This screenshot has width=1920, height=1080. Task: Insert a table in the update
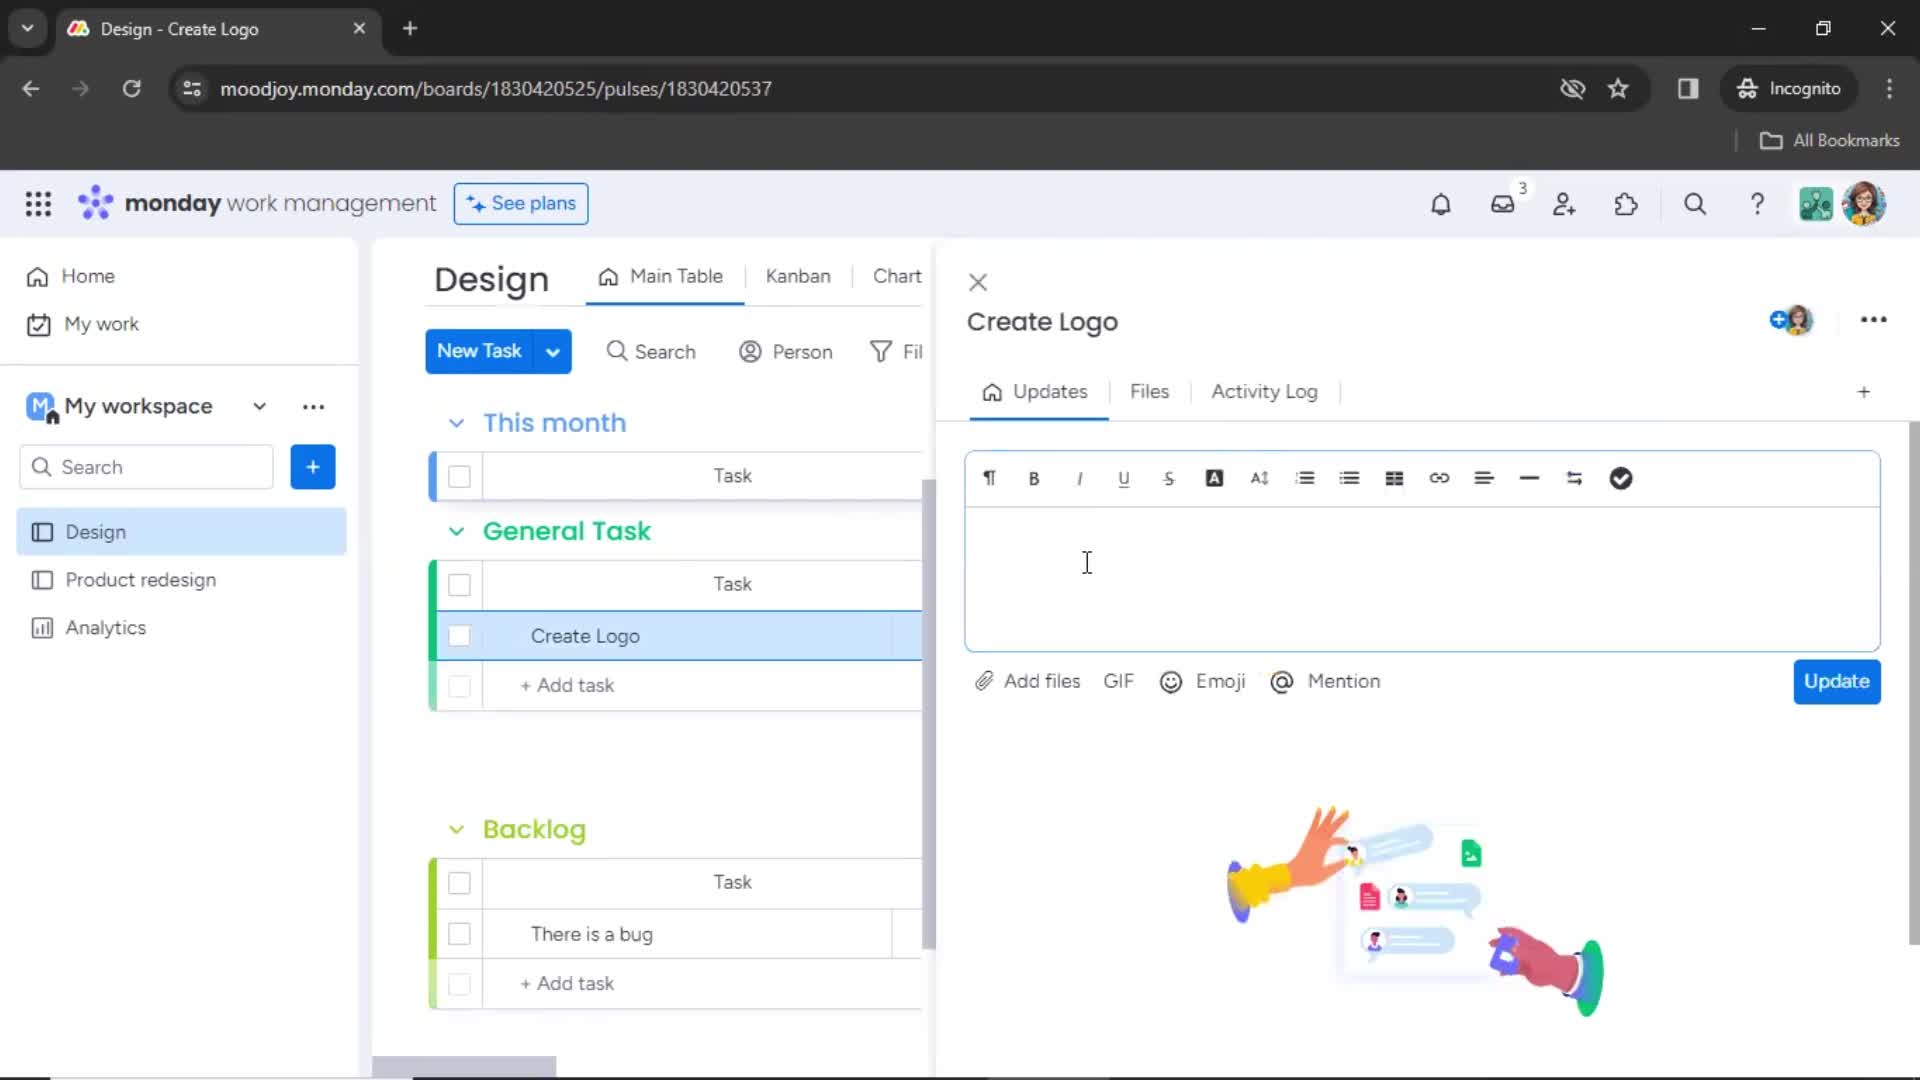point(1394,478)
